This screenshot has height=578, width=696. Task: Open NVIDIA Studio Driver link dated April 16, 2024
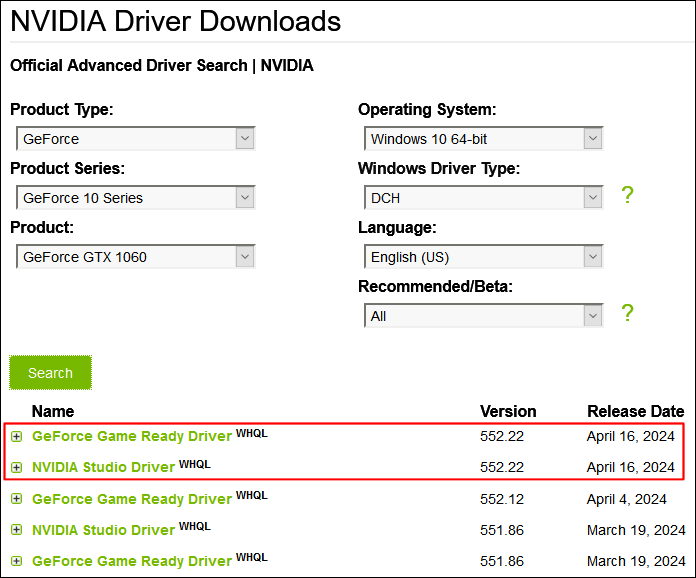[x=103, y=467]
